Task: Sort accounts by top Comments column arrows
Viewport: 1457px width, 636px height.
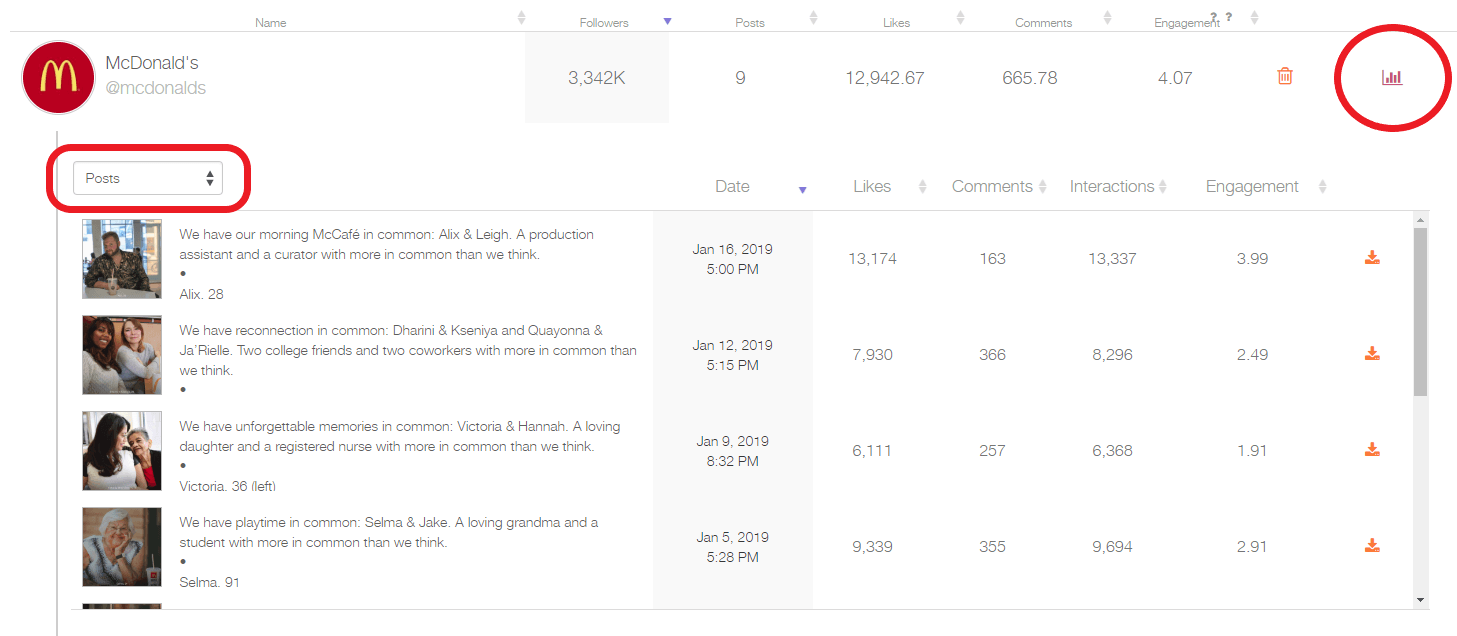Action: [x=1107, y=18]
